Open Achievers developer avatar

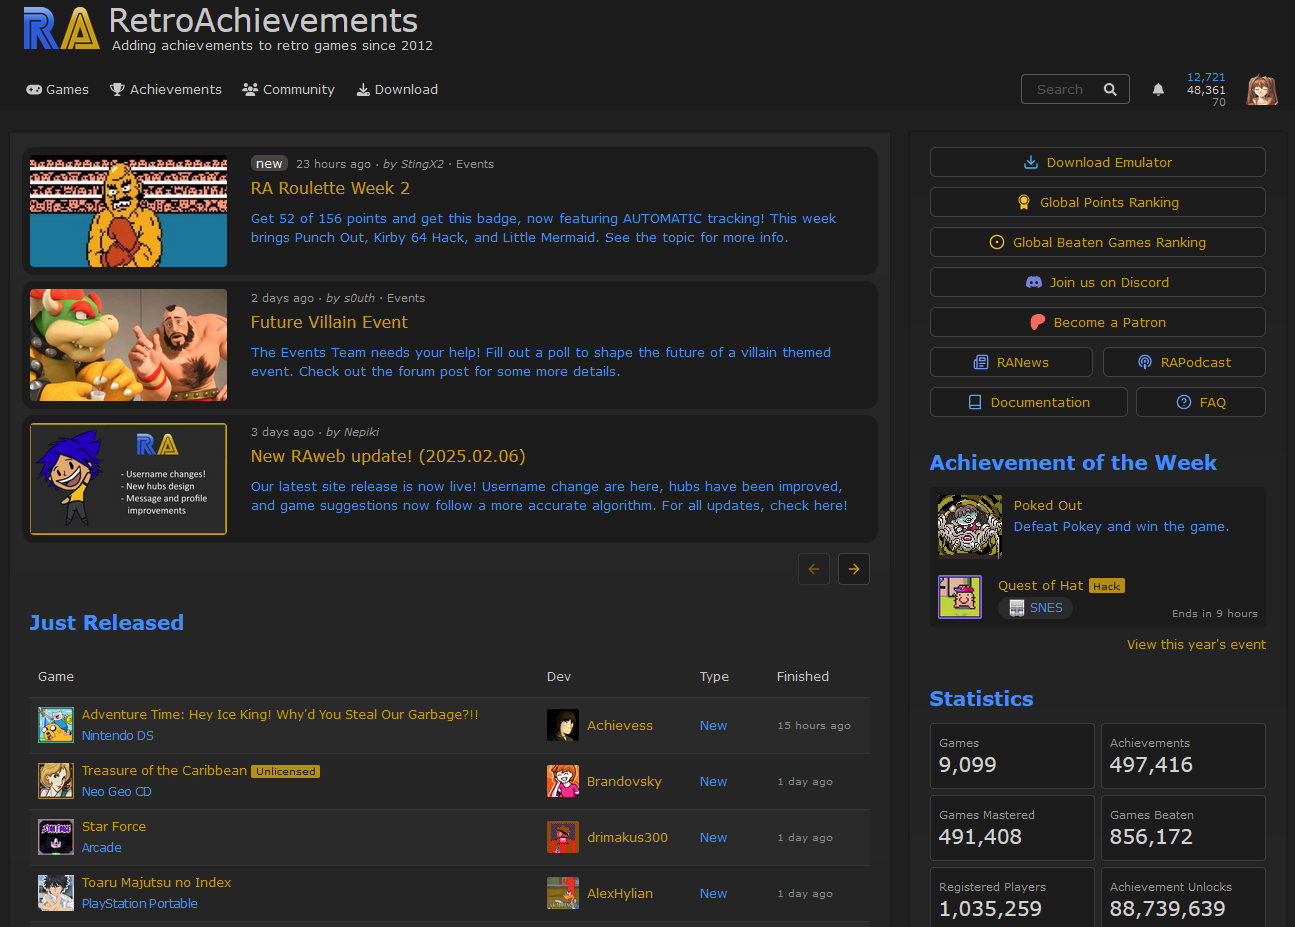[562, 725]
